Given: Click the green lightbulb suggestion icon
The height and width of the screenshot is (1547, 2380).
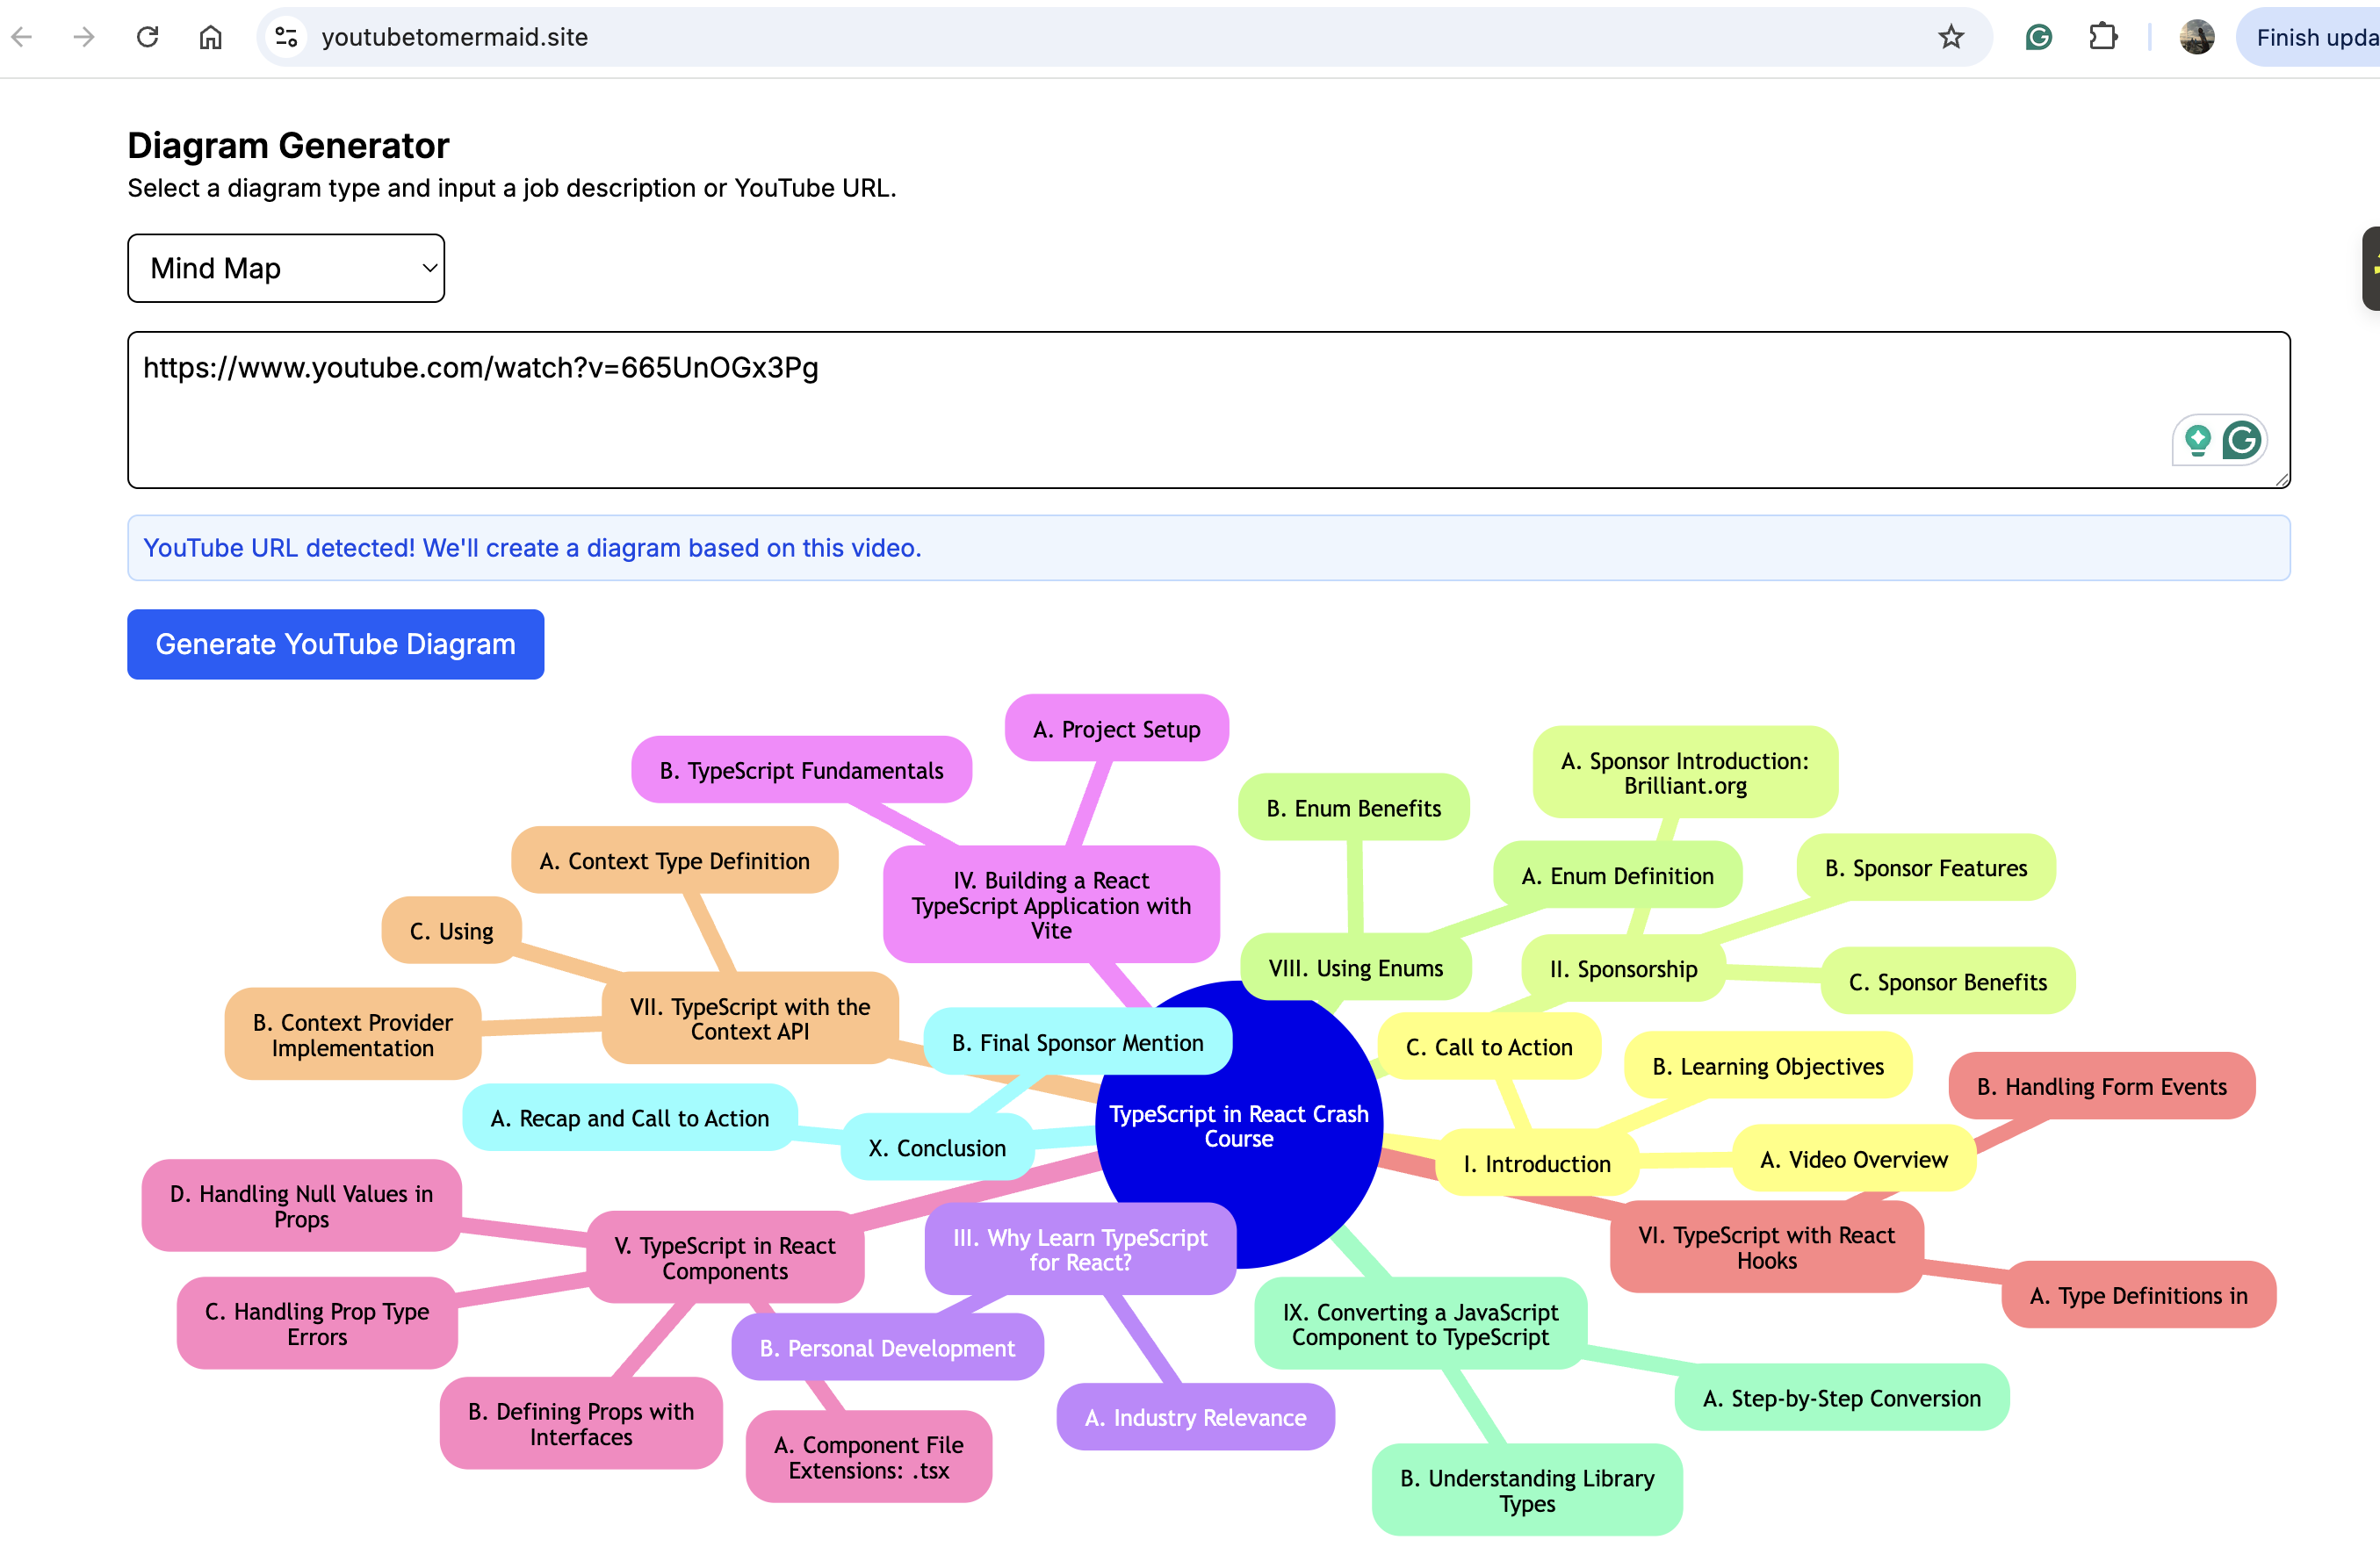Looking at the screenshot, I should point(2197,440).
